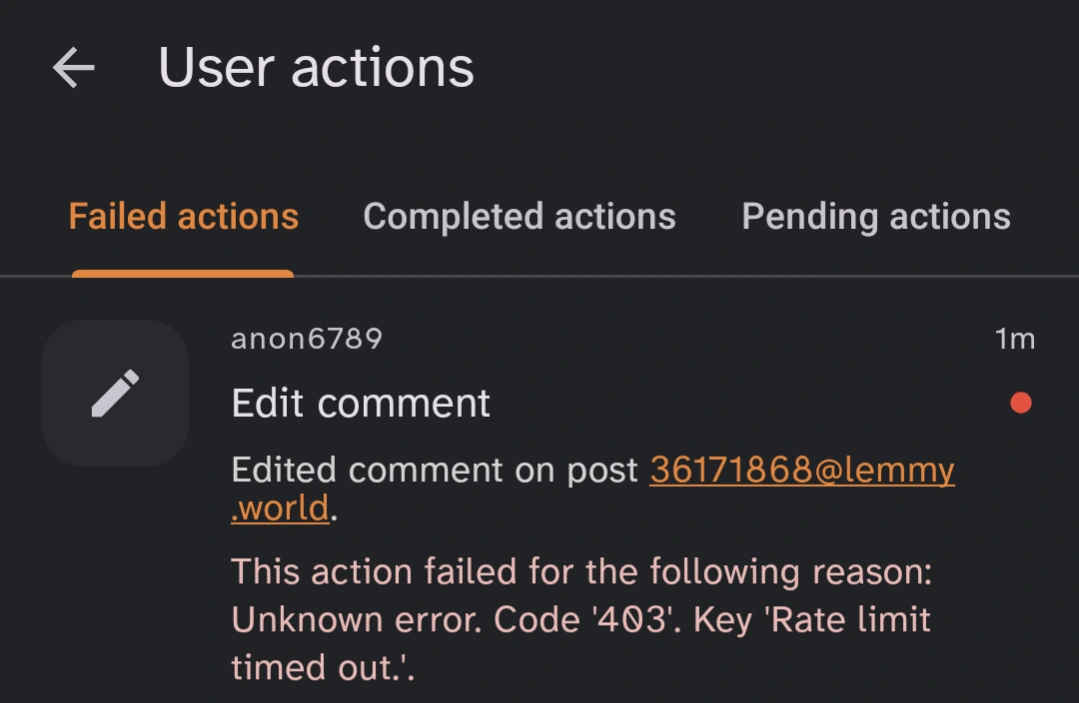Click the orange underline below Failed actions
Viewport: 1079px width, 703px height.
coord(183,273)
